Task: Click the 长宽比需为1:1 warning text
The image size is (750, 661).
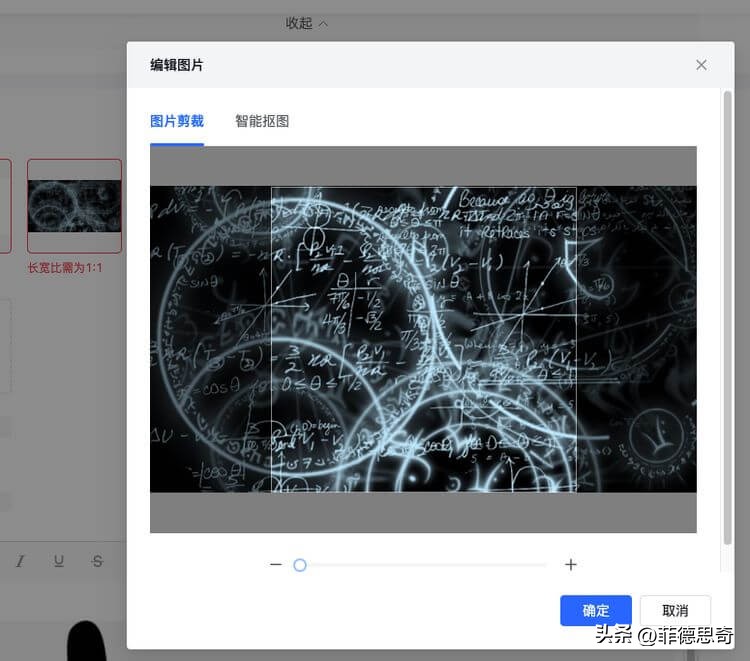Action: coord(65,268)
